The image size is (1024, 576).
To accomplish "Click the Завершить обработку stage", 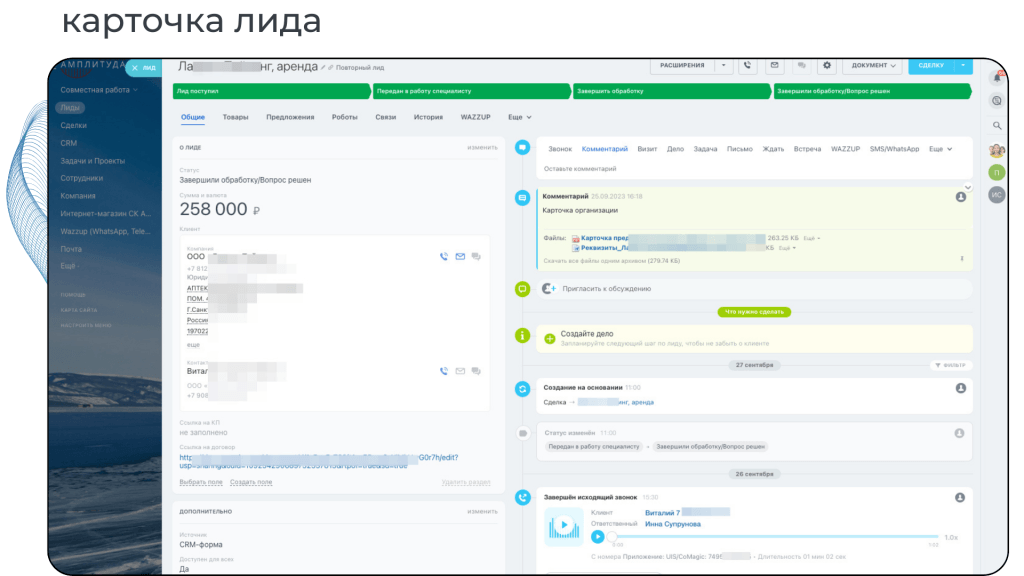I will tap(672, 91).
